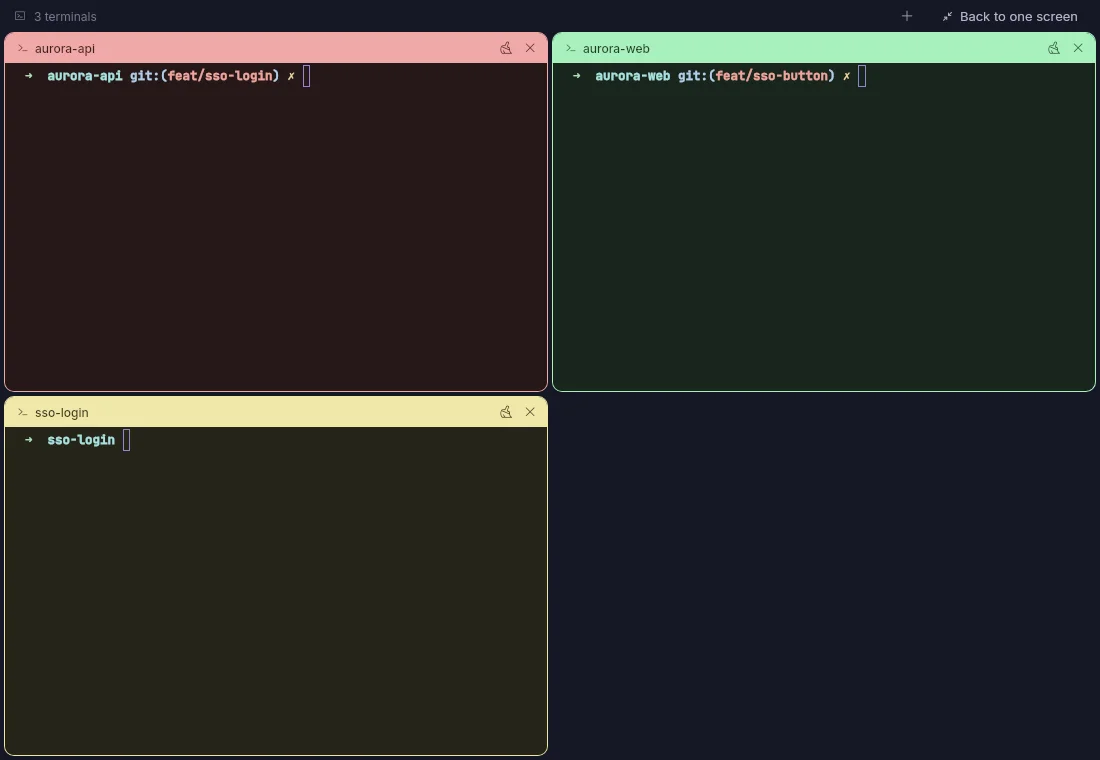Click the aurora-api directory name in prompt

click(85, 76)
